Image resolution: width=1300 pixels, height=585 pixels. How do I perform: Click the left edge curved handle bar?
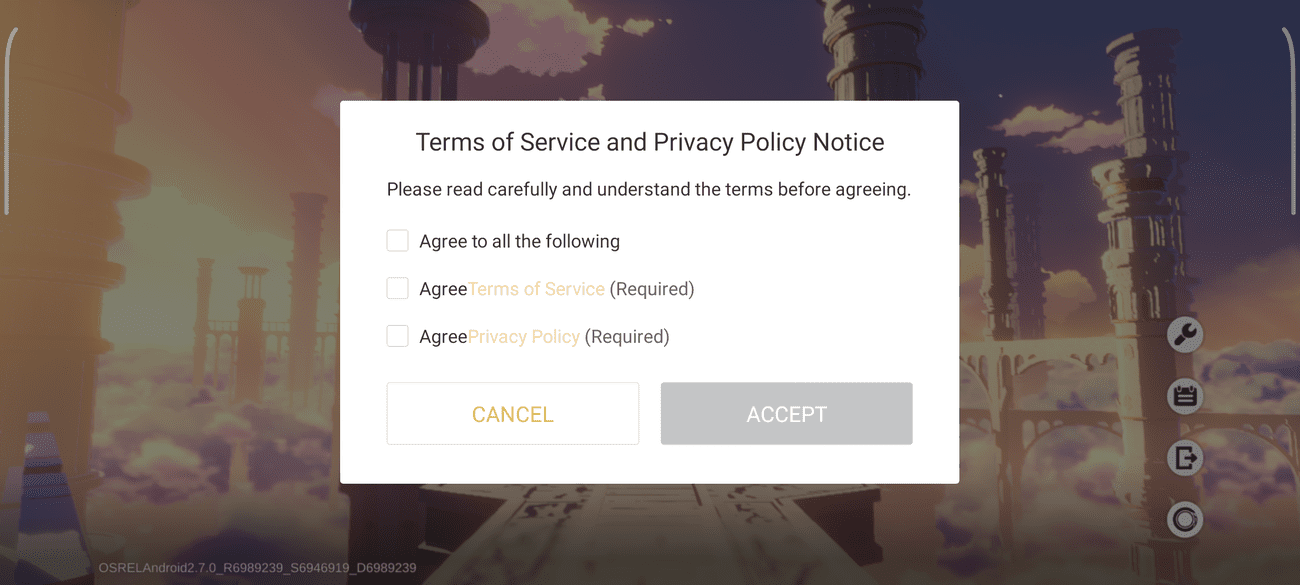pos(8,120)
